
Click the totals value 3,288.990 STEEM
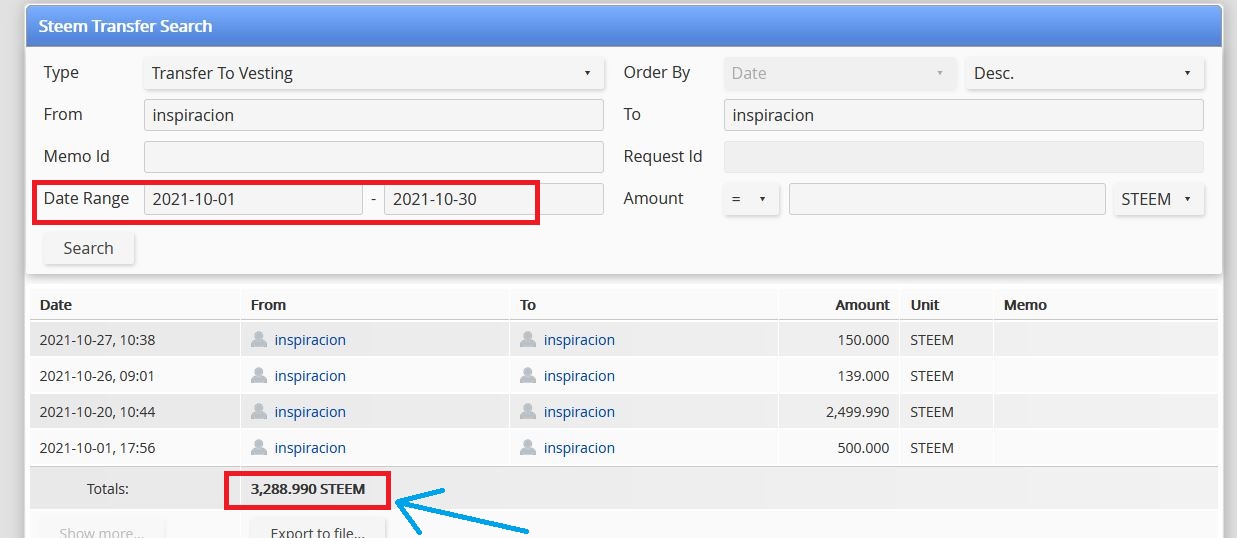point(308,489)
